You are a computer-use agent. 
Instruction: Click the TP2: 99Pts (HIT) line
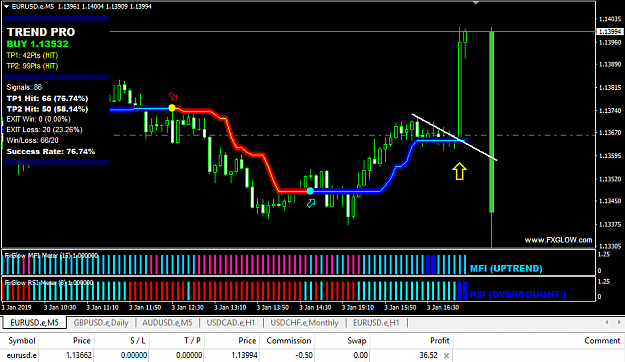[x=32, y=66]
